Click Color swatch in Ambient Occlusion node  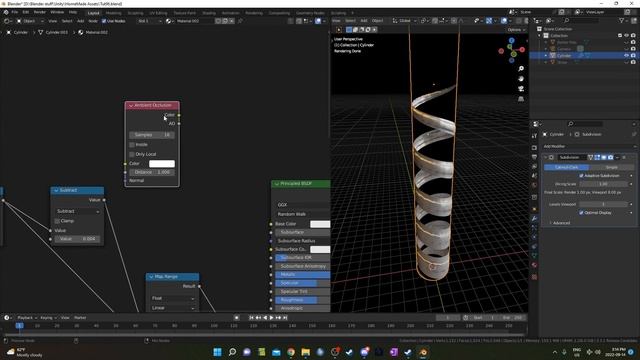(x=162, y=164)
